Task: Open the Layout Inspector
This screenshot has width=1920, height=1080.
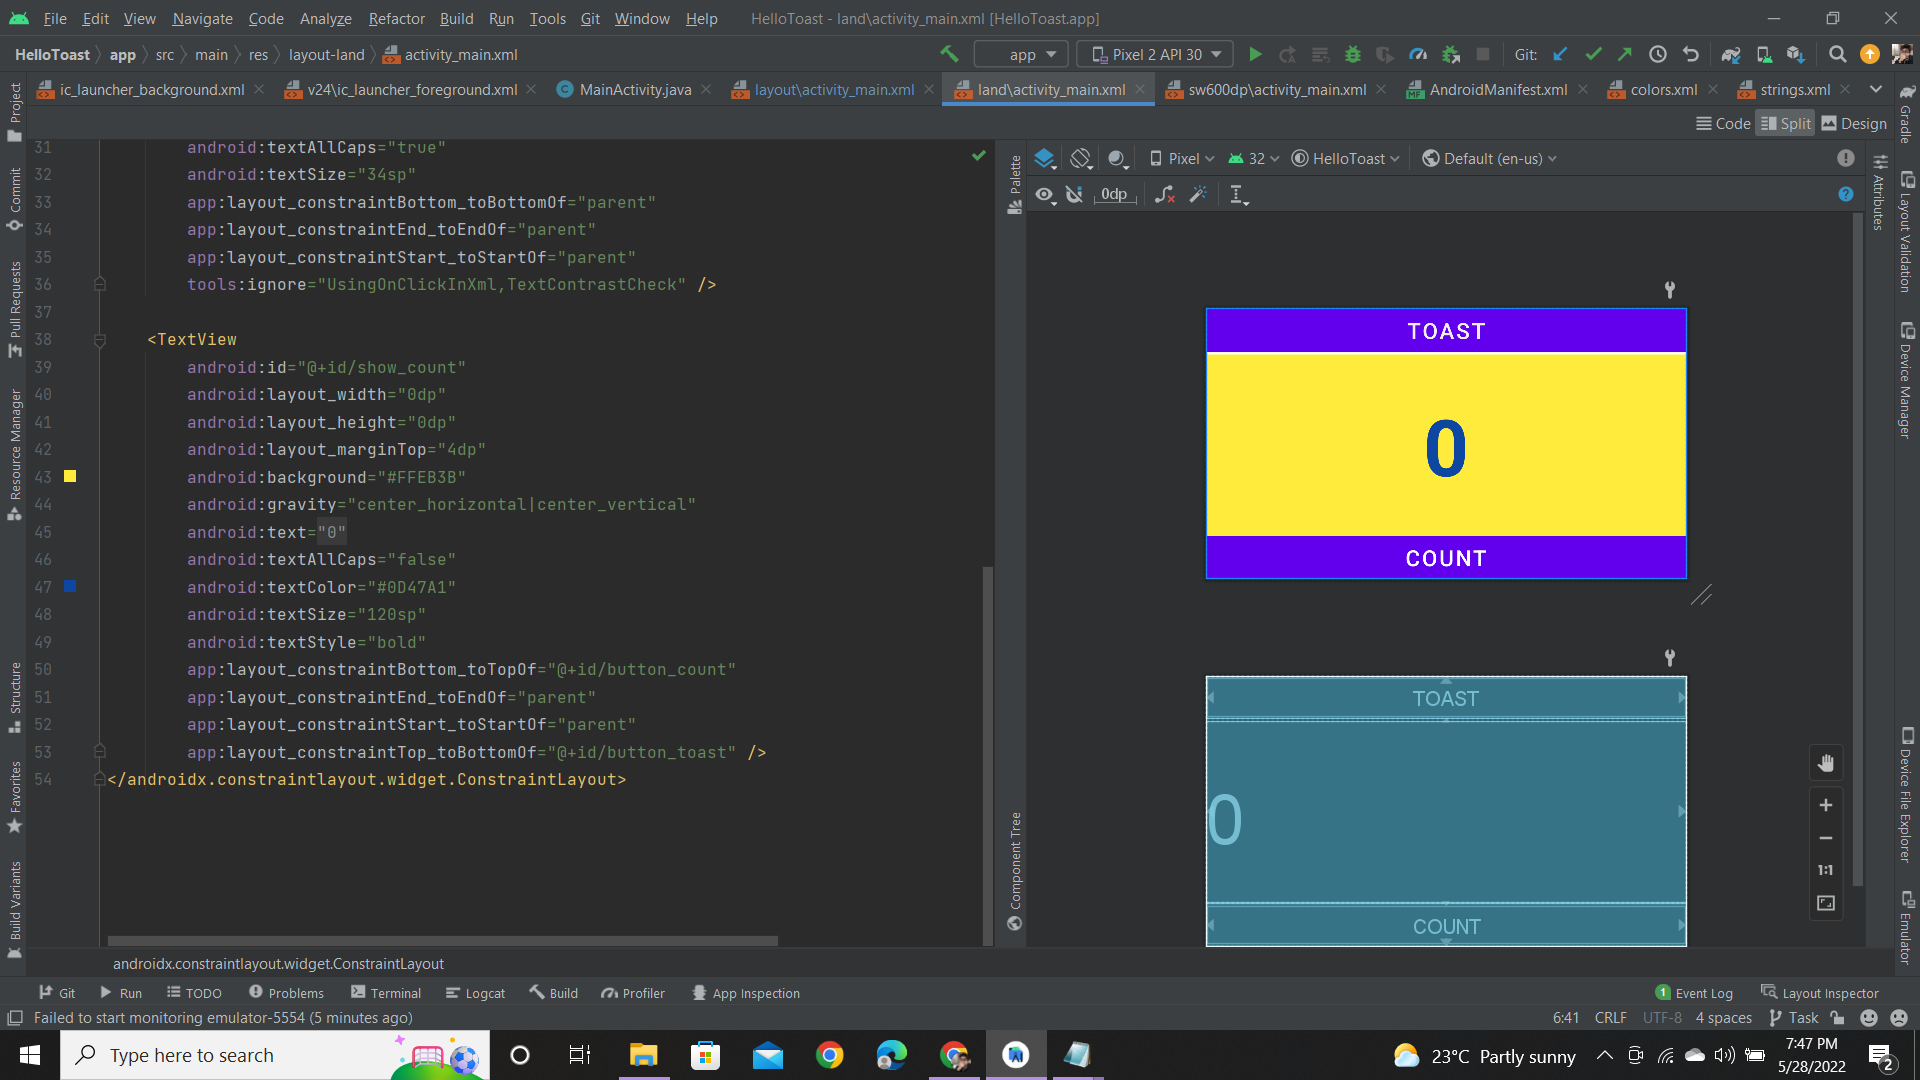Action: click(1829, 992)
